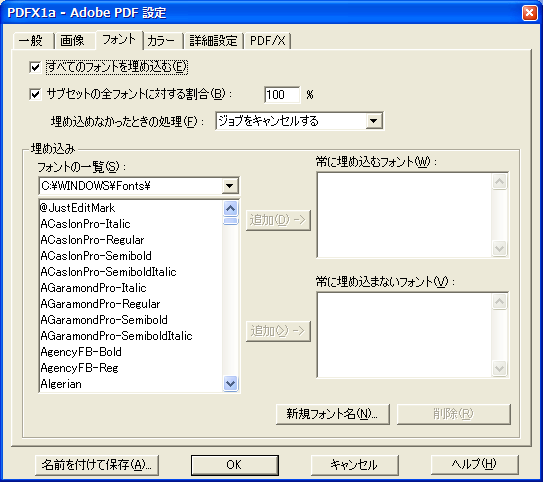Go to the カラー tab
This screenshot has width=543, height=482.
(162, 41)
